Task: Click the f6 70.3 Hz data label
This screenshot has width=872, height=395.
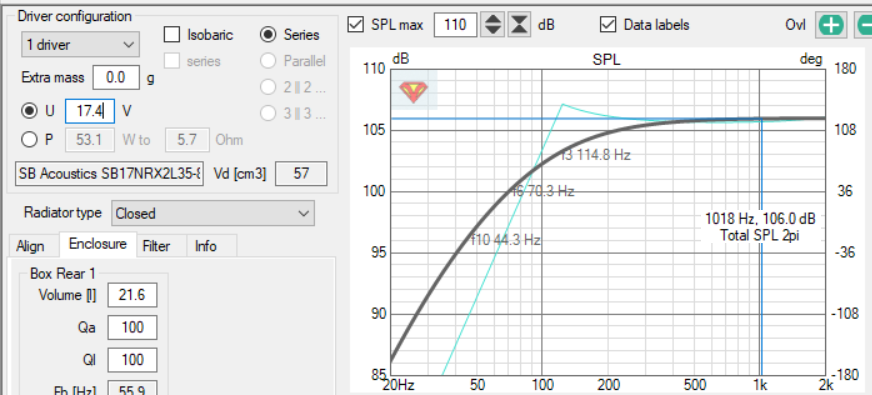Action: click(x=542, y=191)
